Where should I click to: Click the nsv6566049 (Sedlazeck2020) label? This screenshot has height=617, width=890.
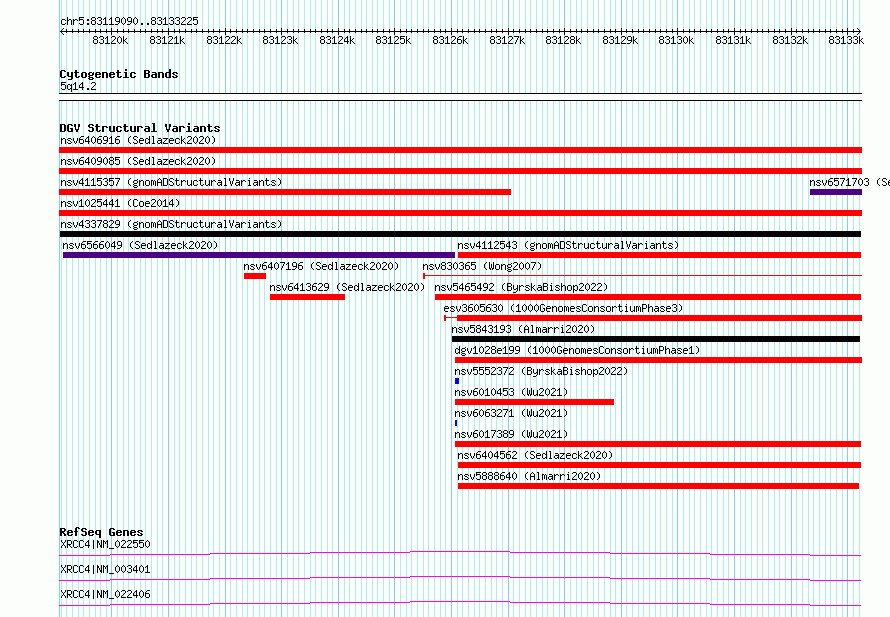coord(140,245)
